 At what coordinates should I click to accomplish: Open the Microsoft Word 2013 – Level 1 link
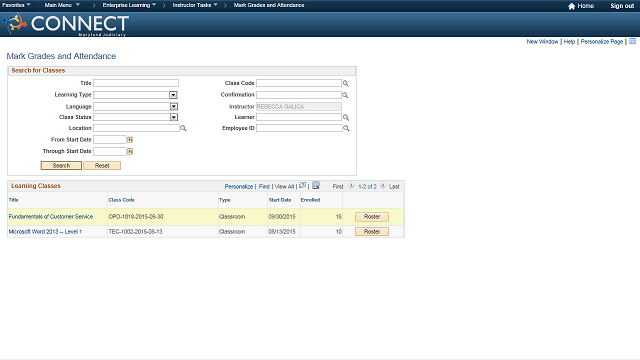[45, 232]
